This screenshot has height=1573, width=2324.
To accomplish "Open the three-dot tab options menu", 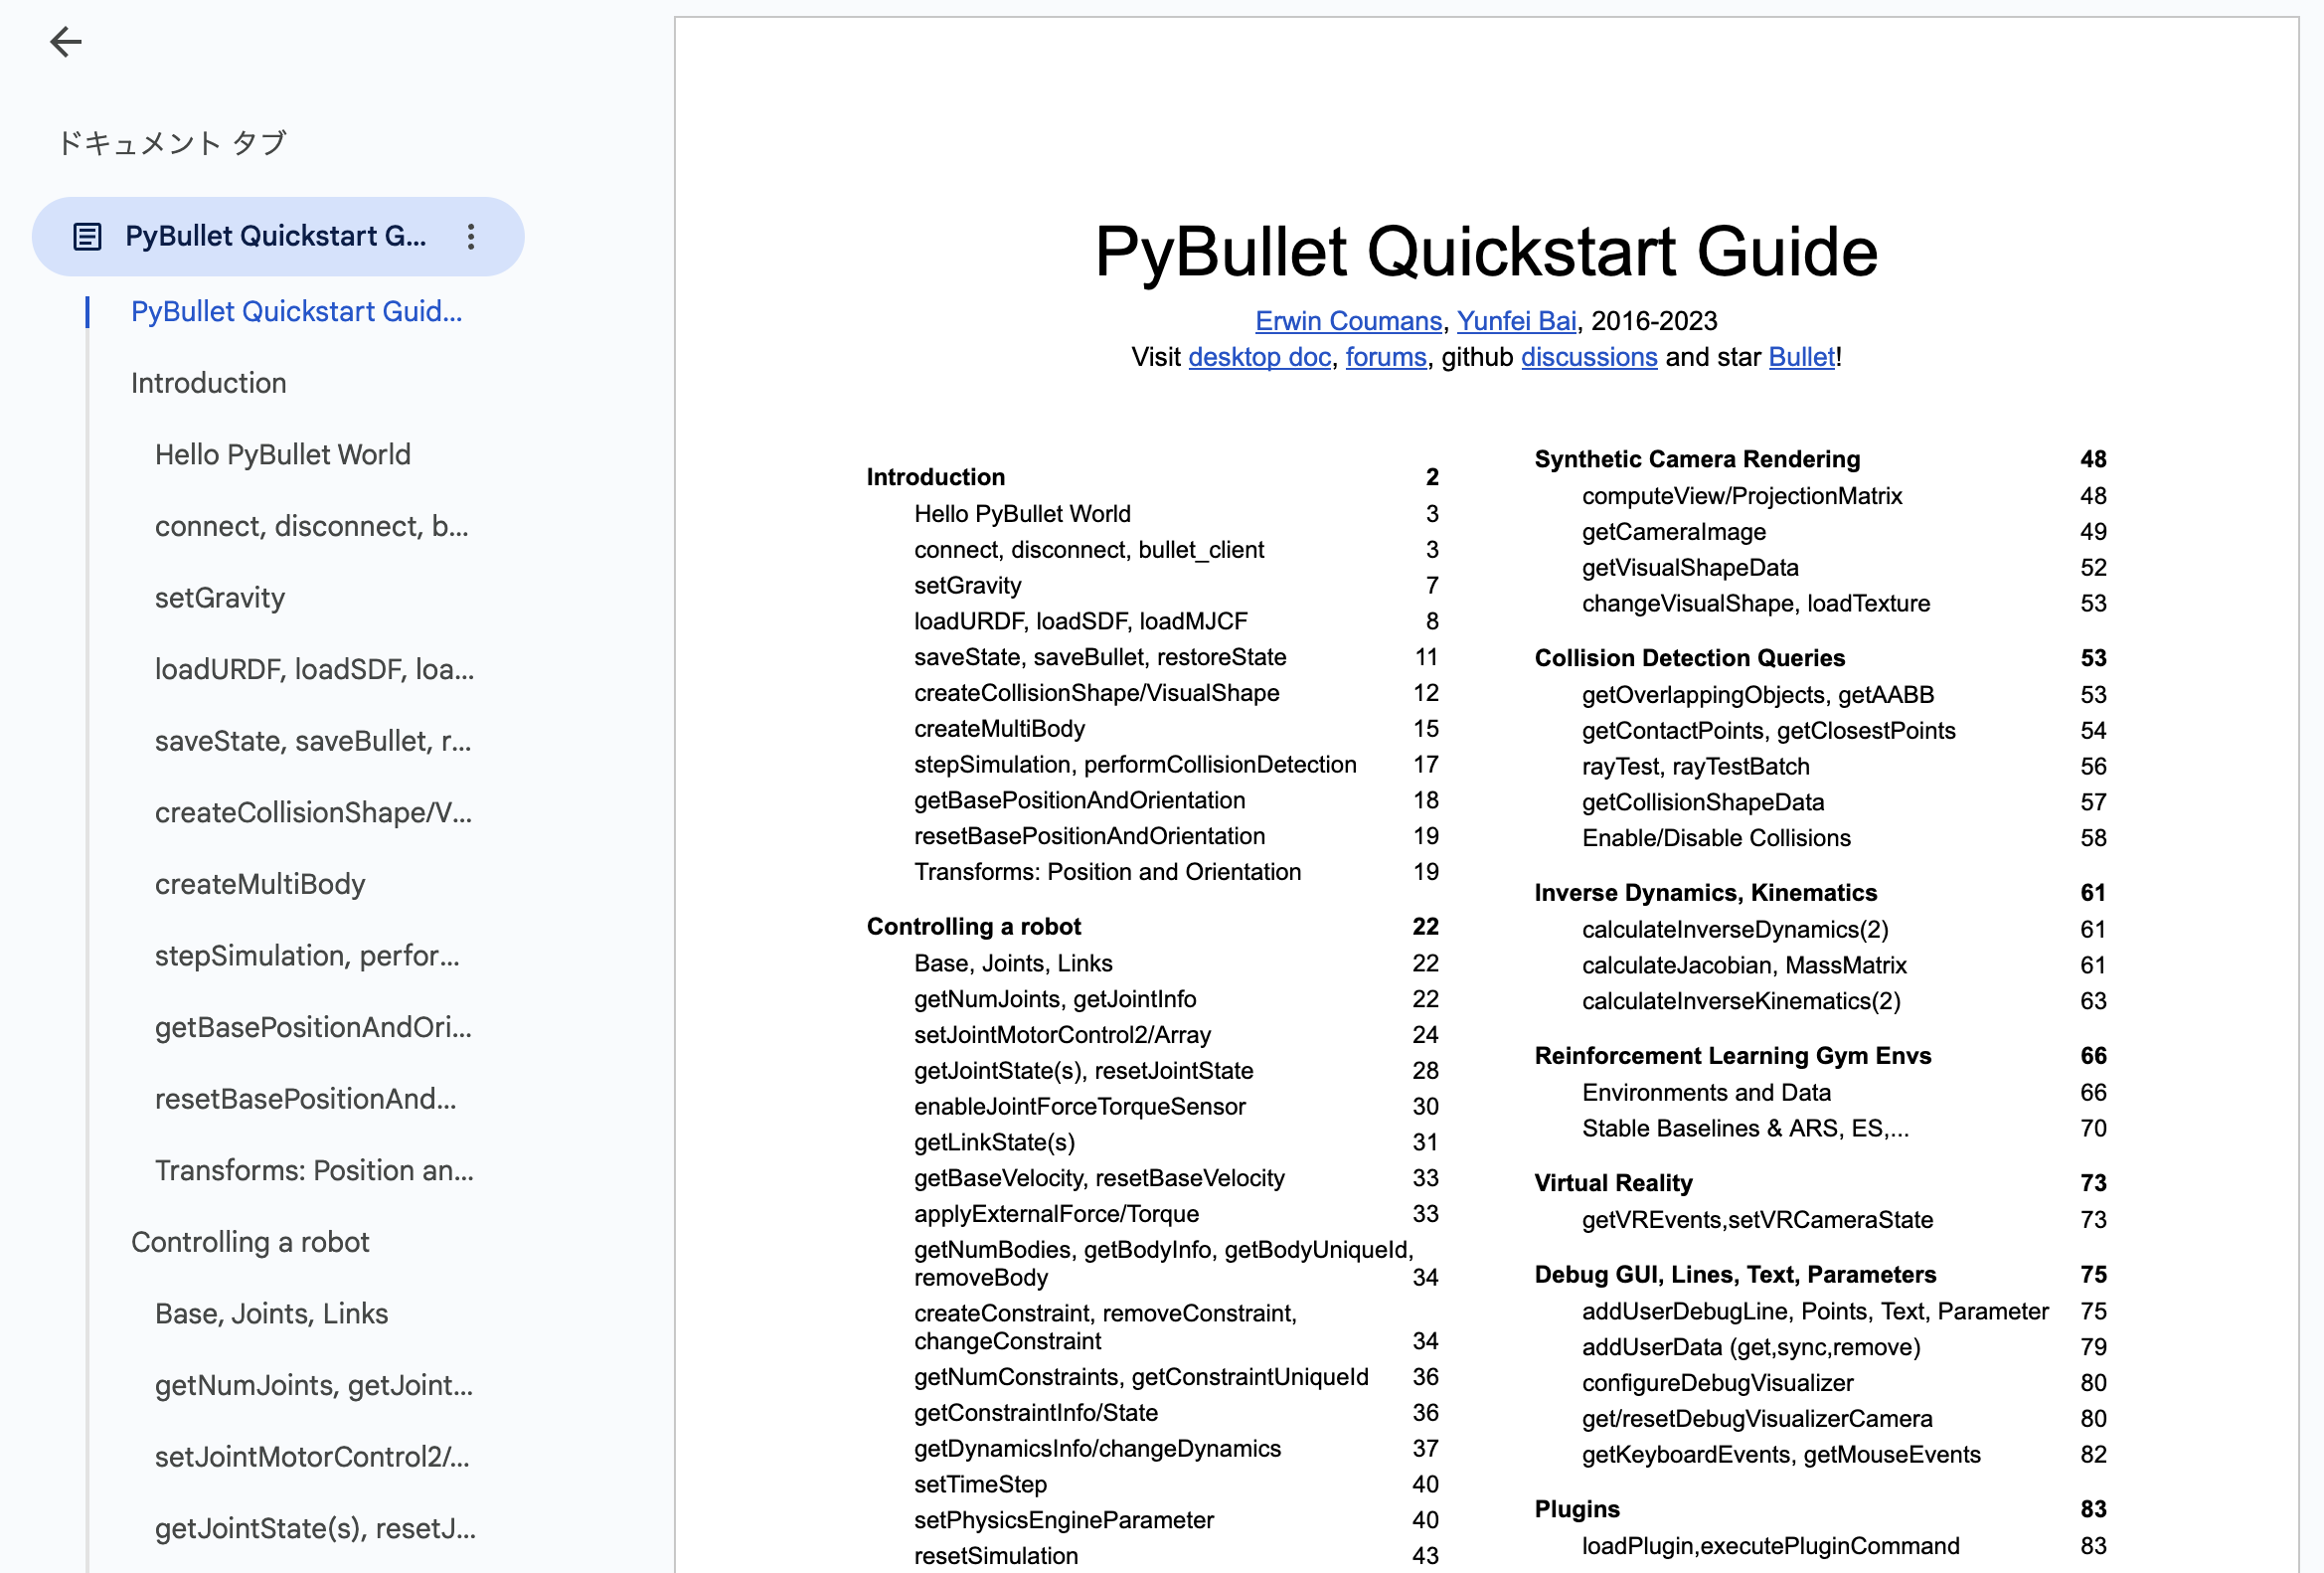I will tap(469, 236).
